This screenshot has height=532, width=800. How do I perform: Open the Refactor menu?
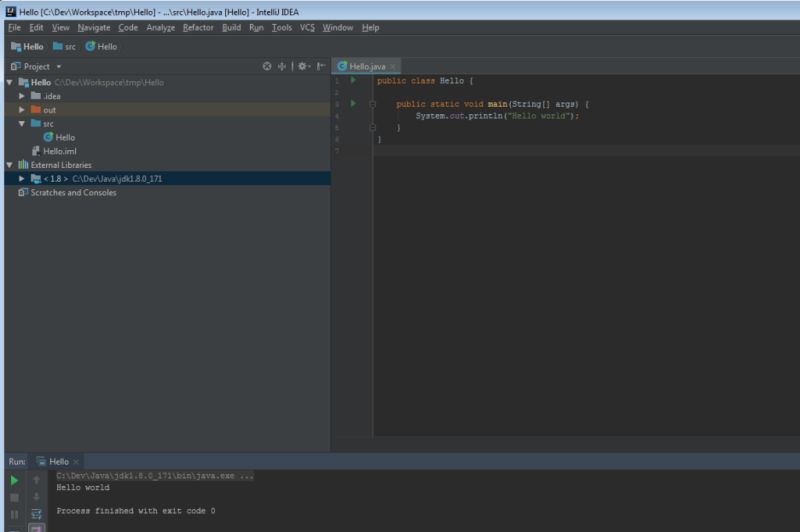198,28
